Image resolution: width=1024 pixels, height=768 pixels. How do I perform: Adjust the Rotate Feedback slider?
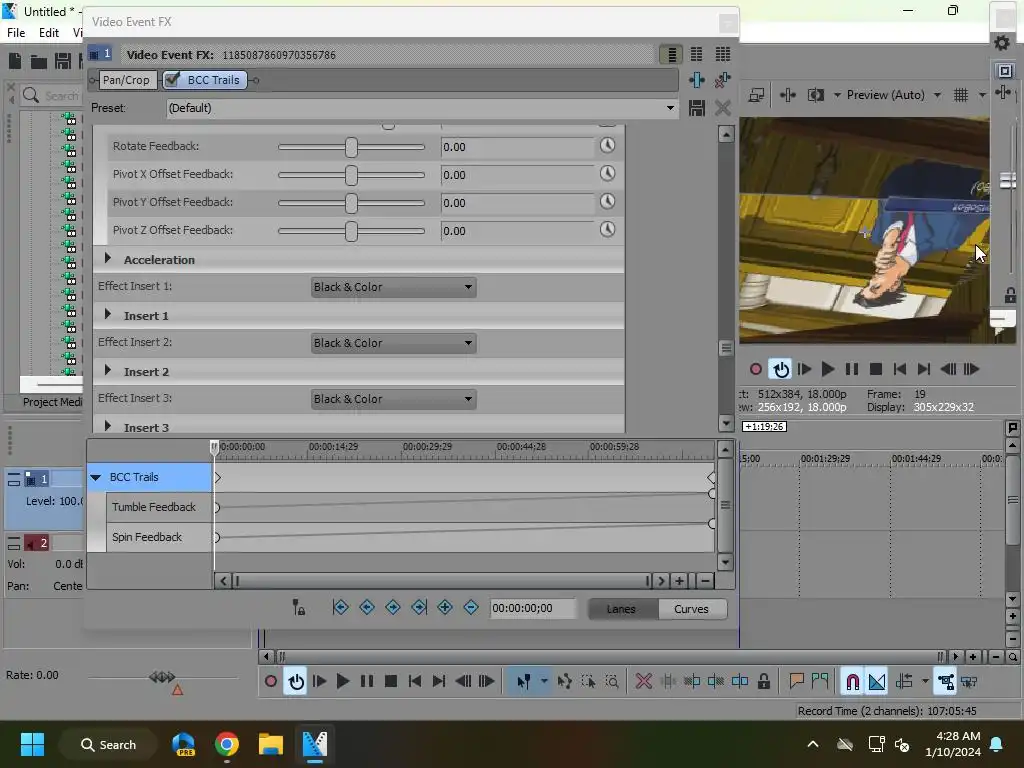(x=351, y=147)
